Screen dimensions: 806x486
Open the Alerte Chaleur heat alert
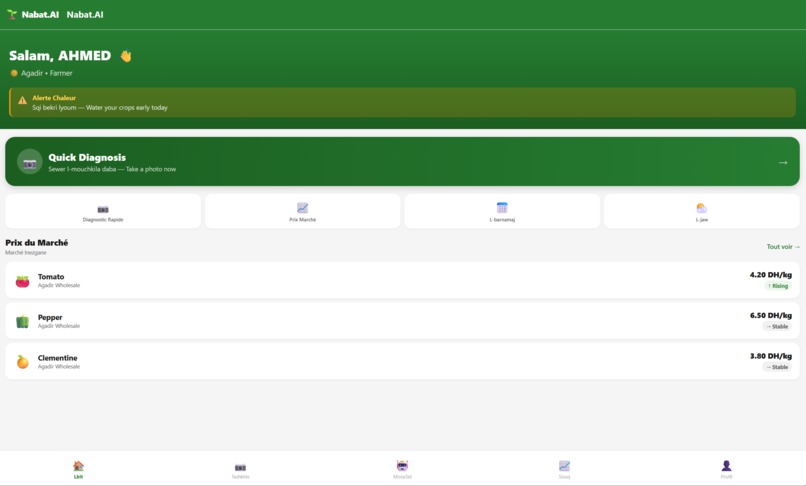tap(402, 102)
